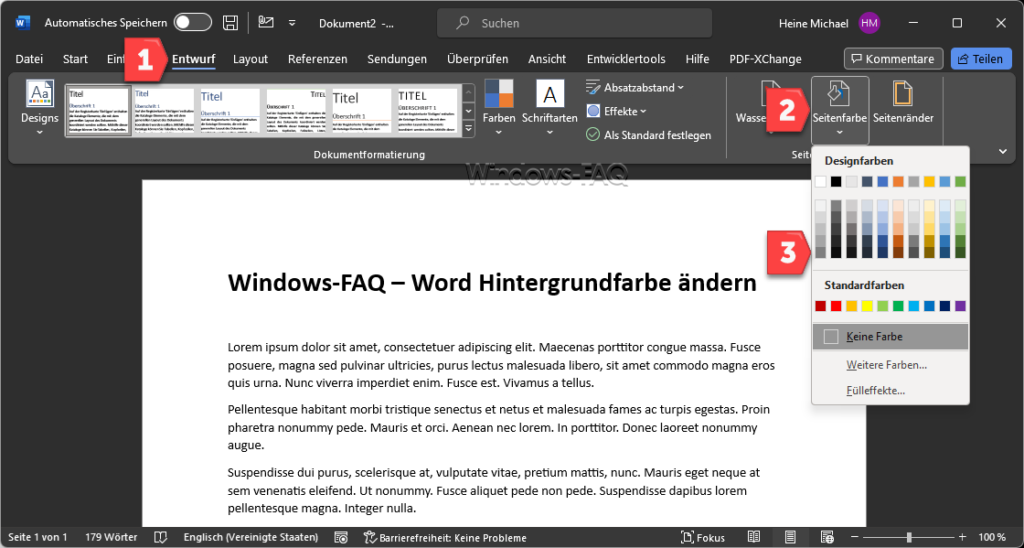Pick the bright red swatch in Standardfarben
This screenshot has height=548, width=1024.
pos(836,306)
